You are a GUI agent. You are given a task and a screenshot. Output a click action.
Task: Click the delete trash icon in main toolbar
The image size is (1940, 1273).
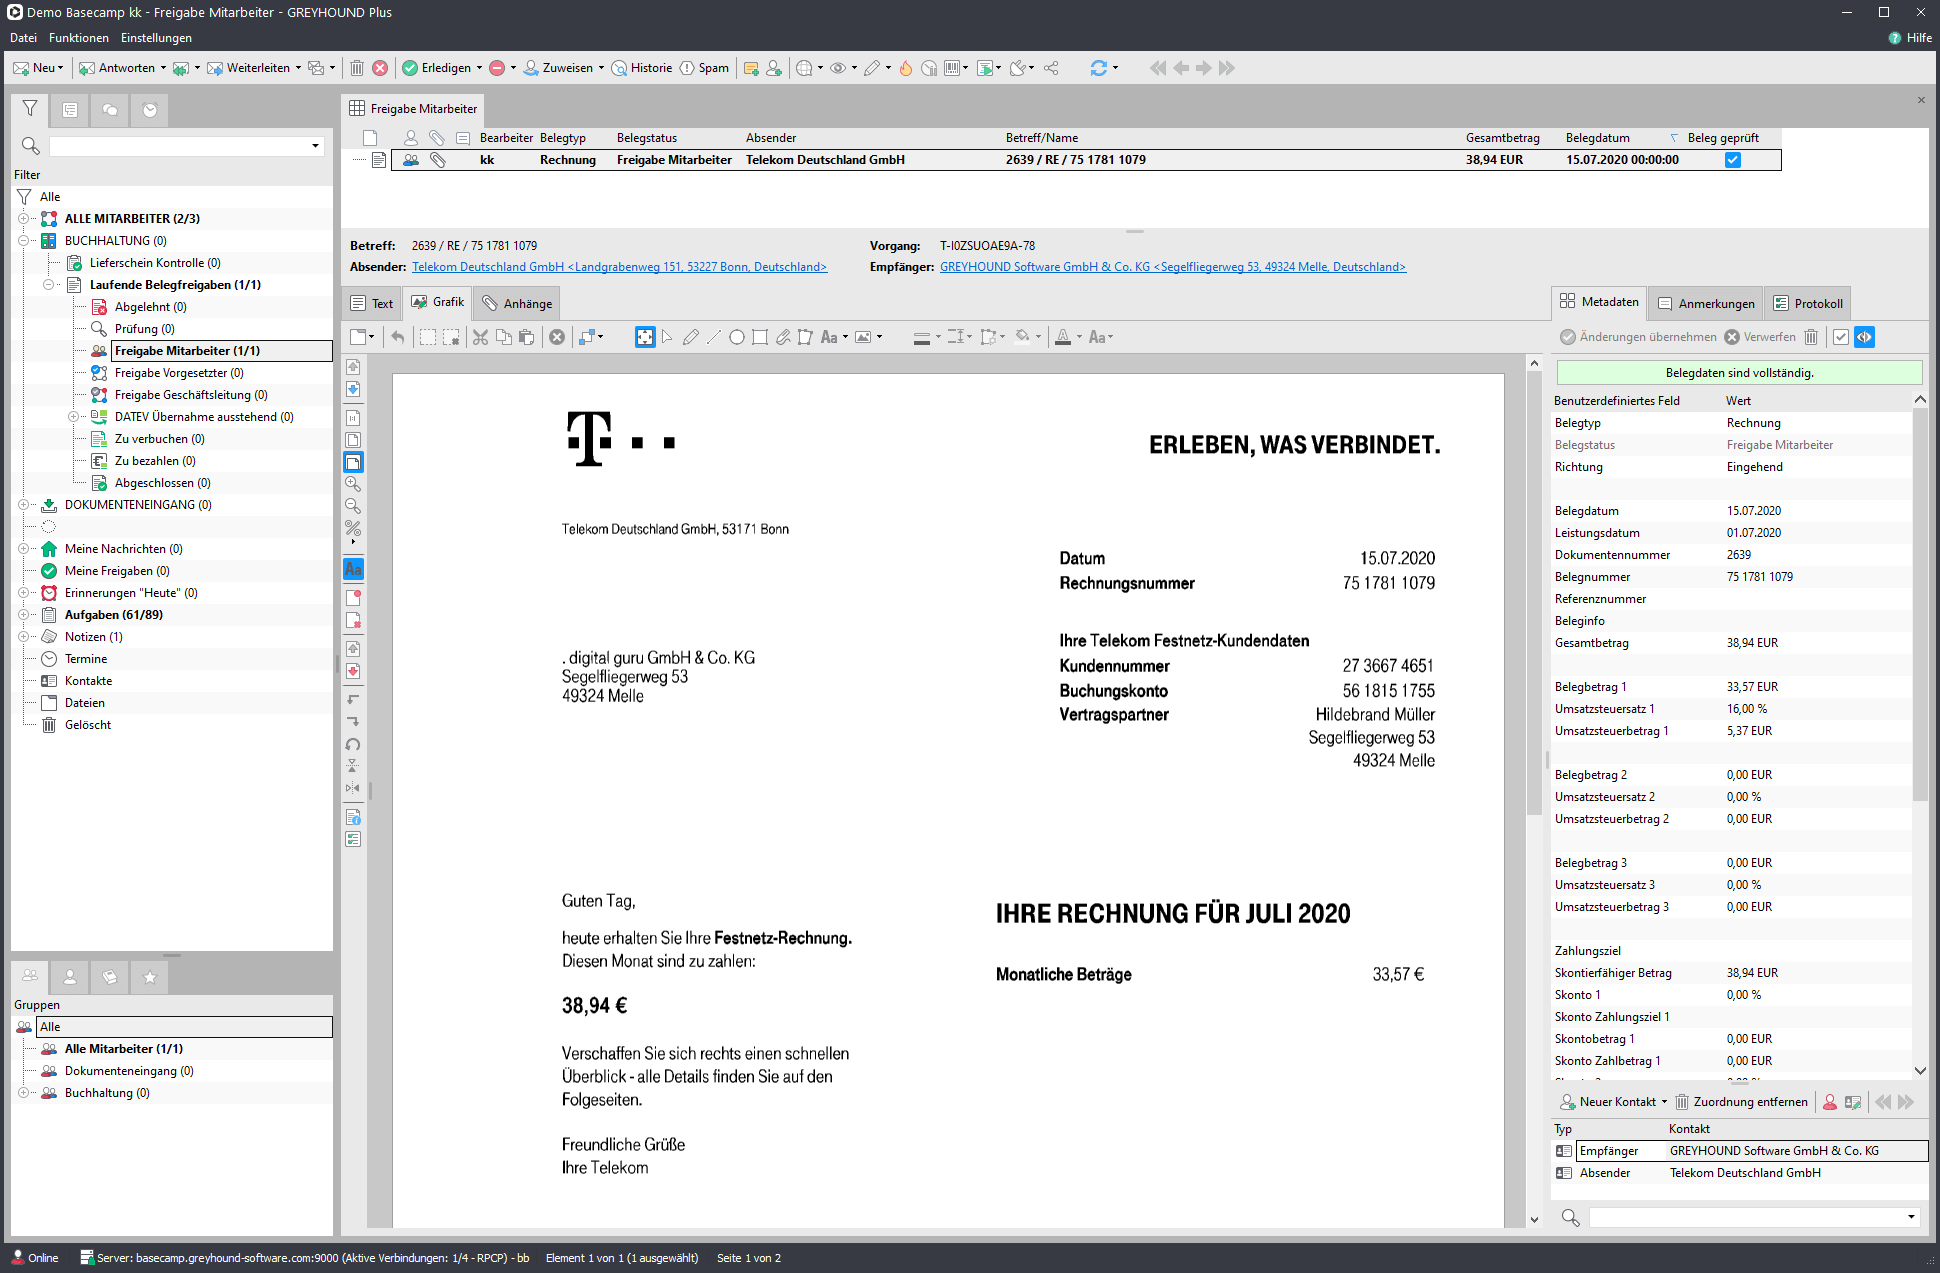[357, 68]
